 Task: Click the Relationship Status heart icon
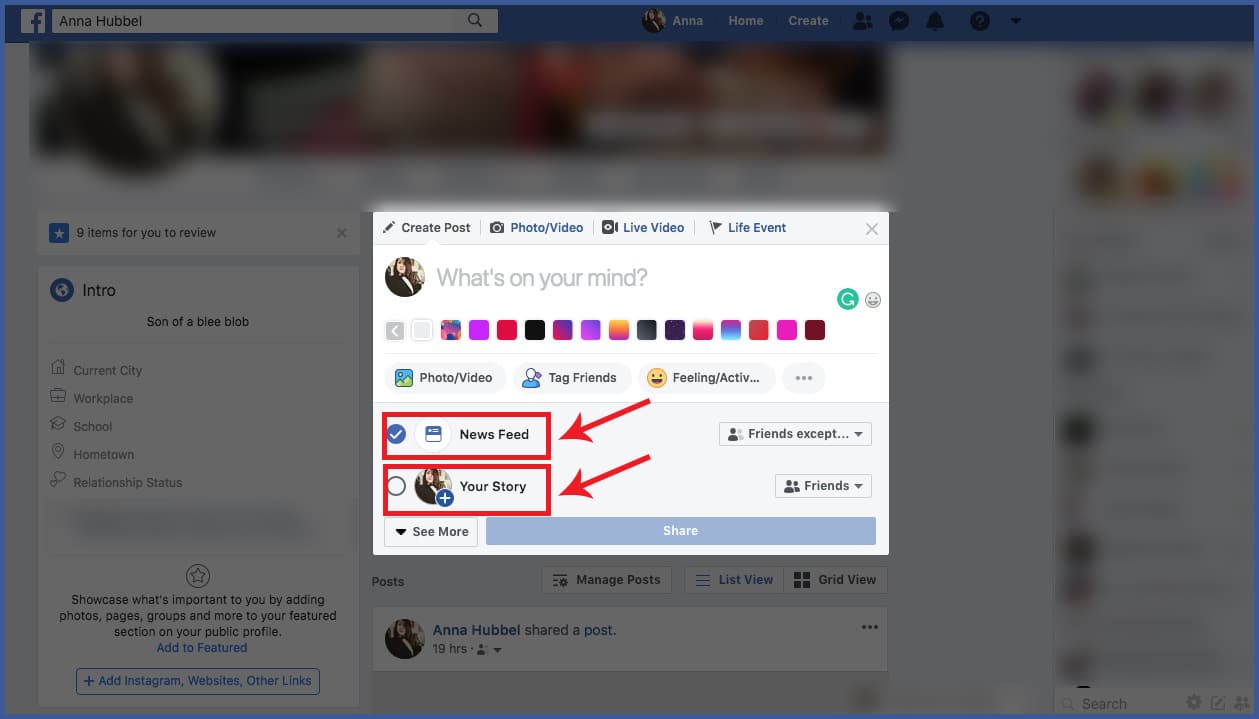pyautogui.click(x=58, y=481)
